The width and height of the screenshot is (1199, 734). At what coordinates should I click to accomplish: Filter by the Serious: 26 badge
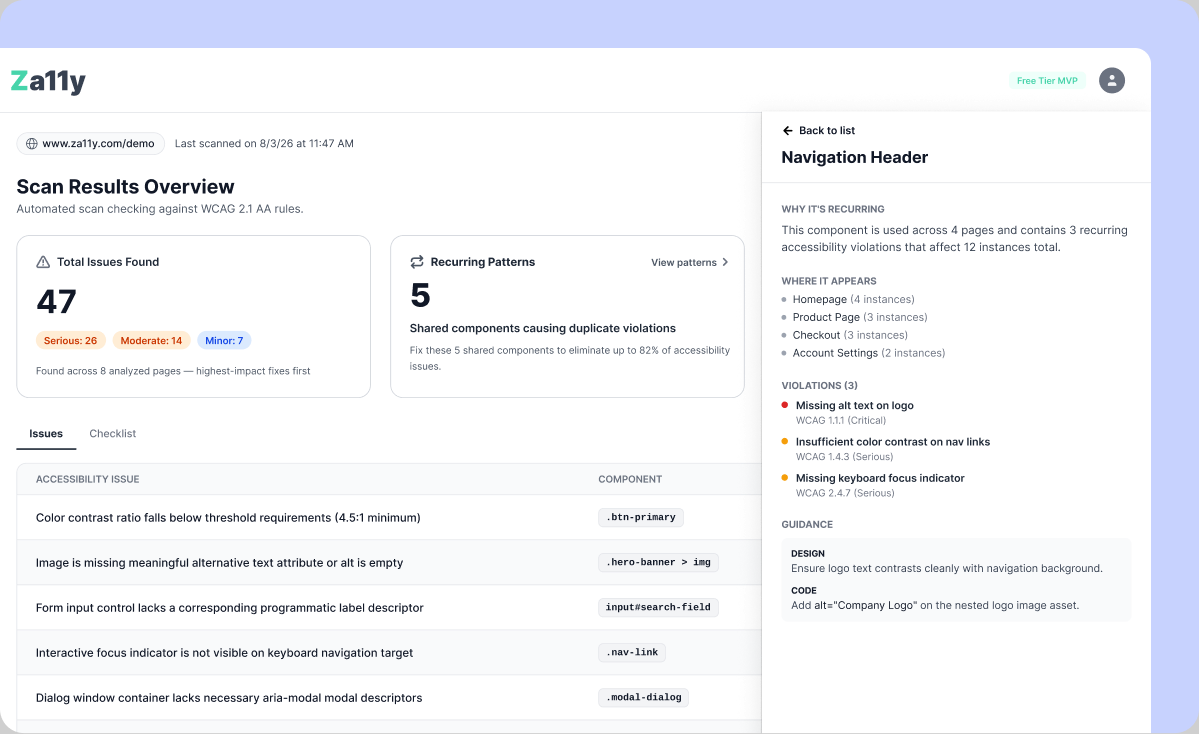coord(70,340)
